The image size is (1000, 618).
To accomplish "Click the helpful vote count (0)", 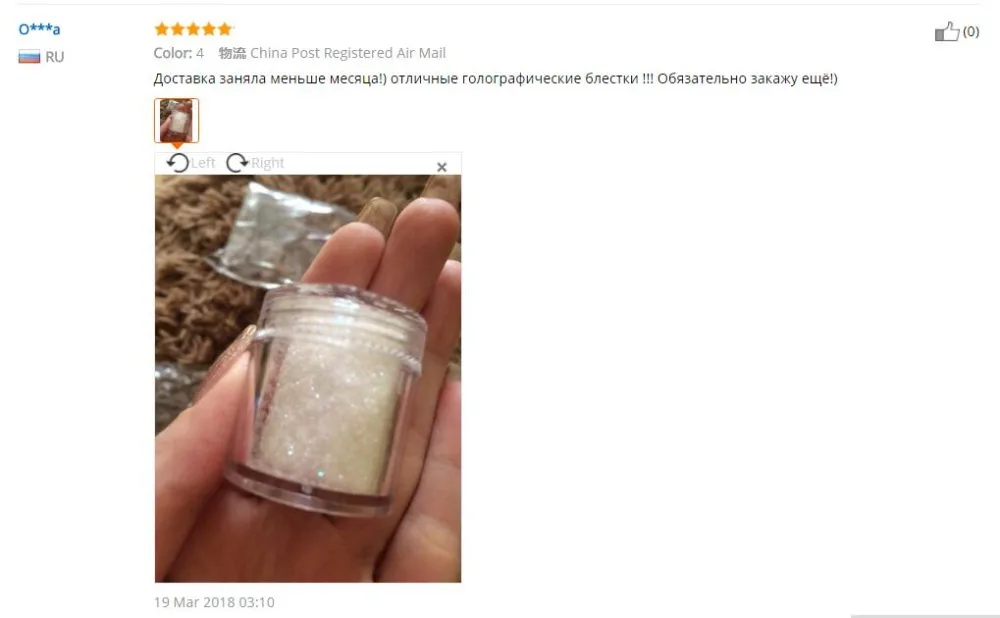I will 971,31.
